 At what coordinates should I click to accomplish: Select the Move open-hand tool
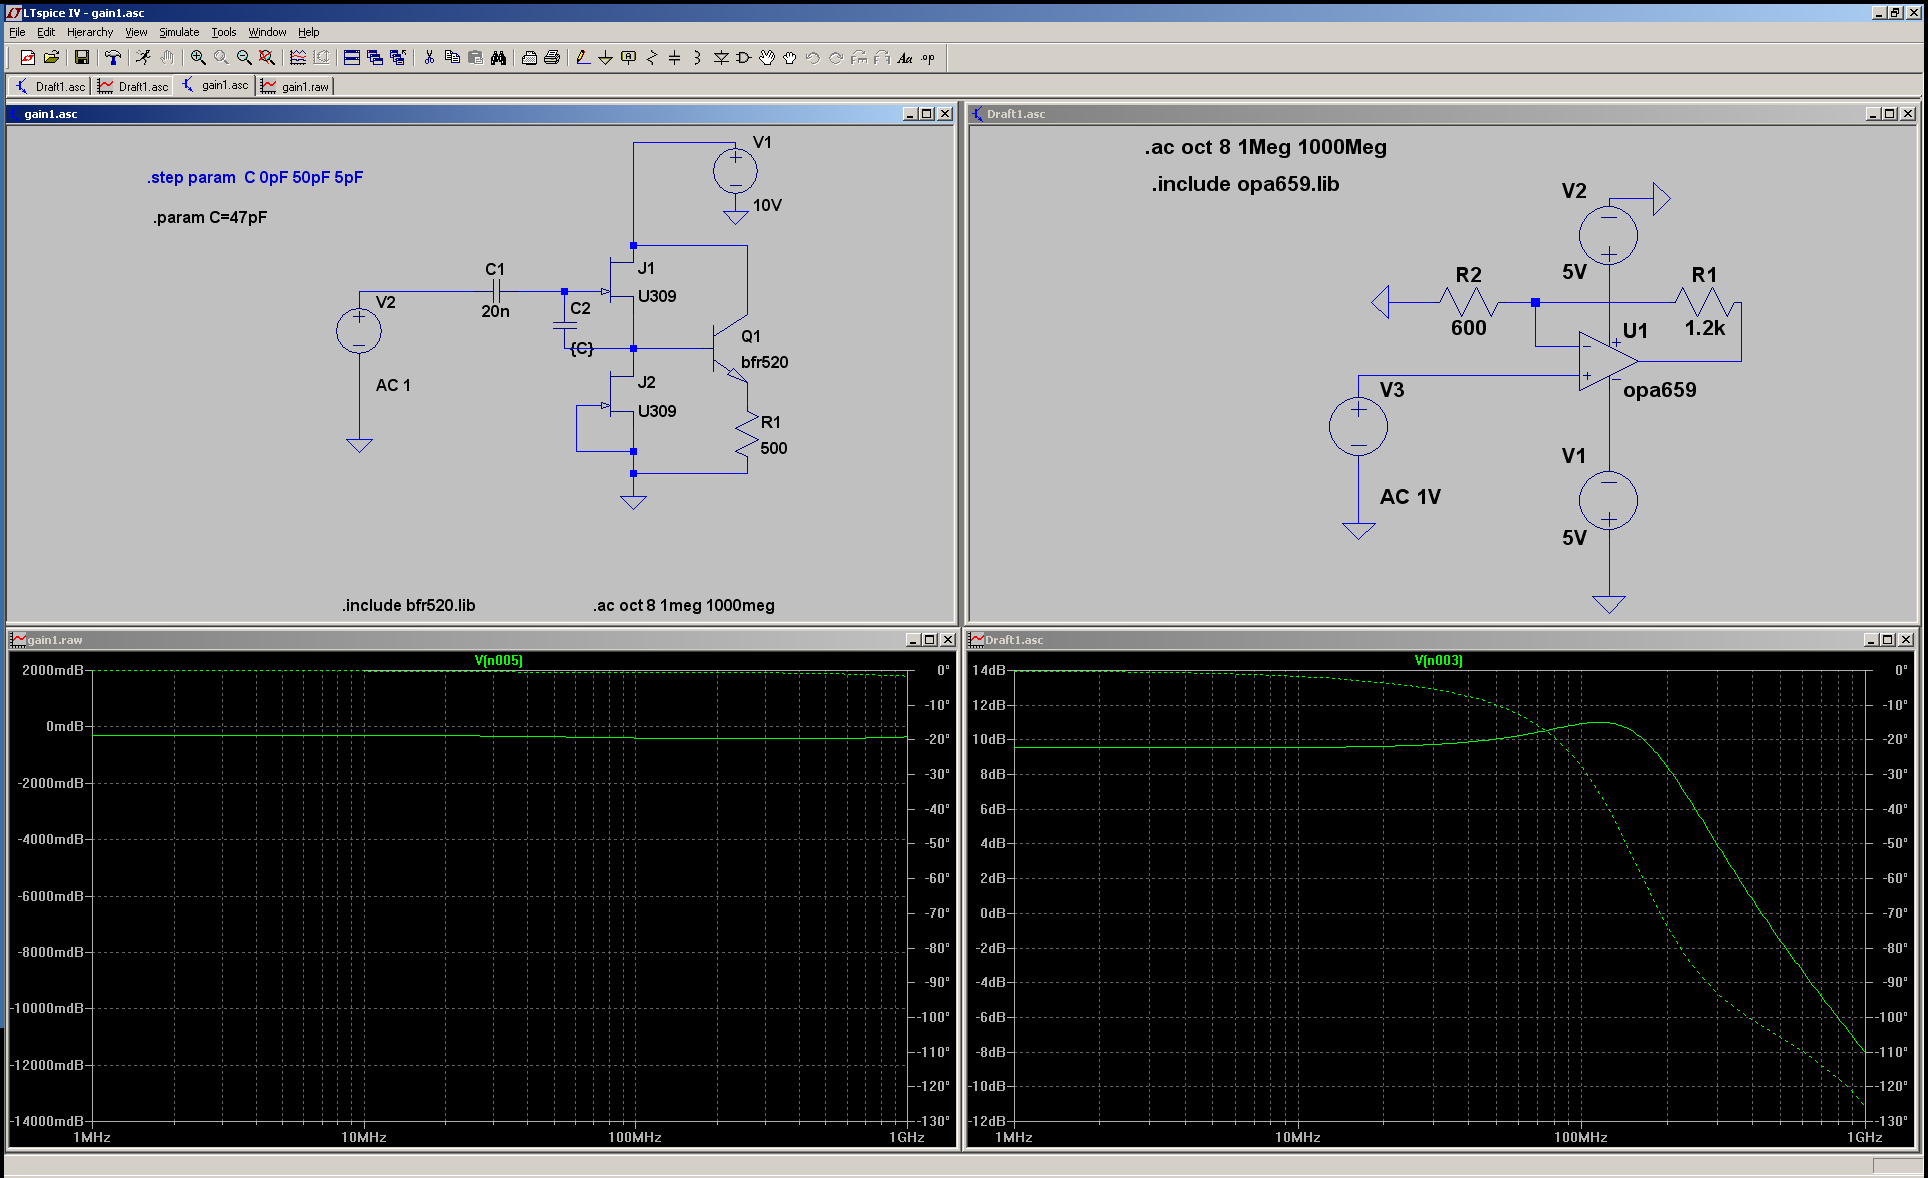coord(767,58)
